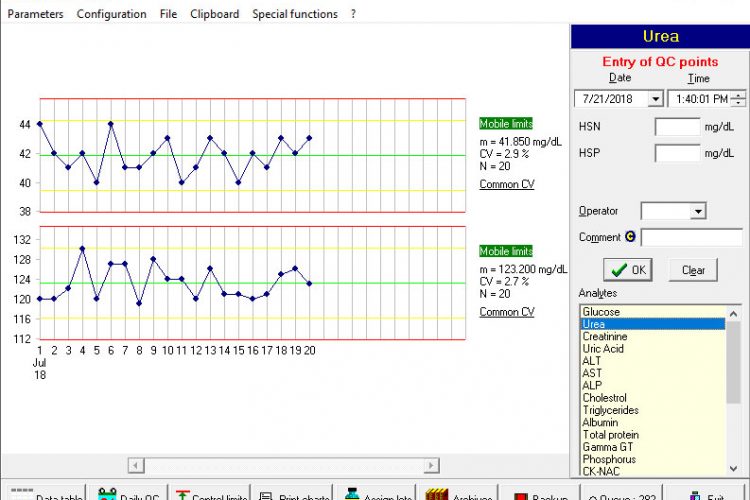Open the Data table view
750x500 pixels.
tap(44, 494)
